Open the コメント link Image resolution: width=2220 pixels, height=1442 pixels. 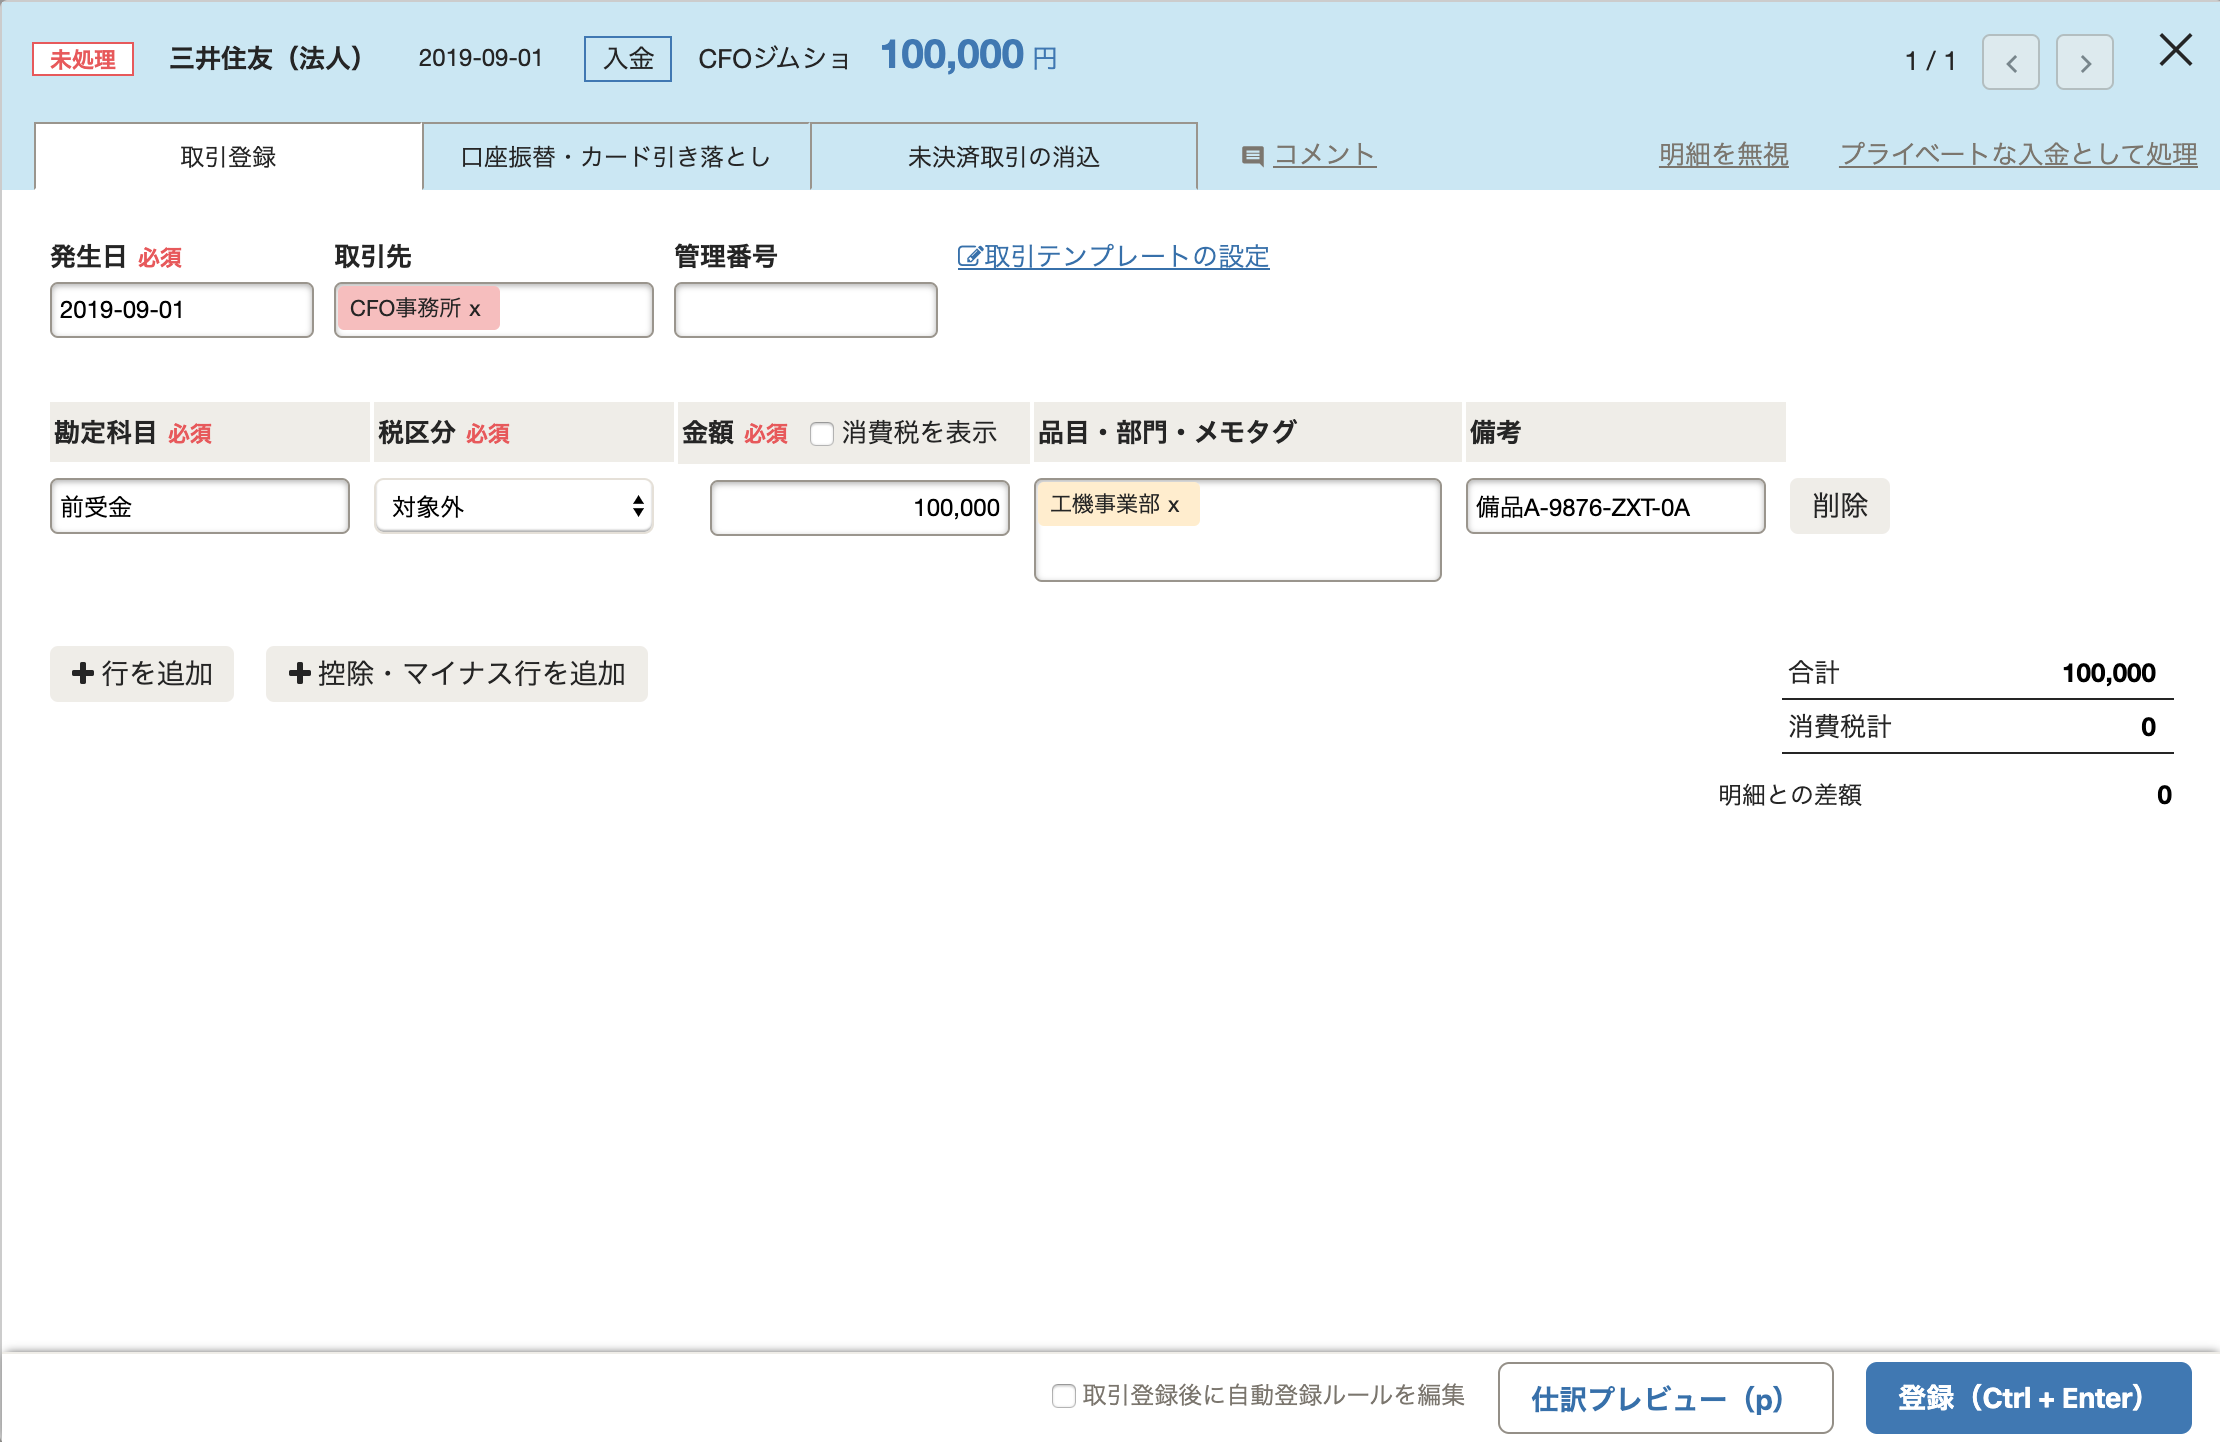(x=1324, y=154)
